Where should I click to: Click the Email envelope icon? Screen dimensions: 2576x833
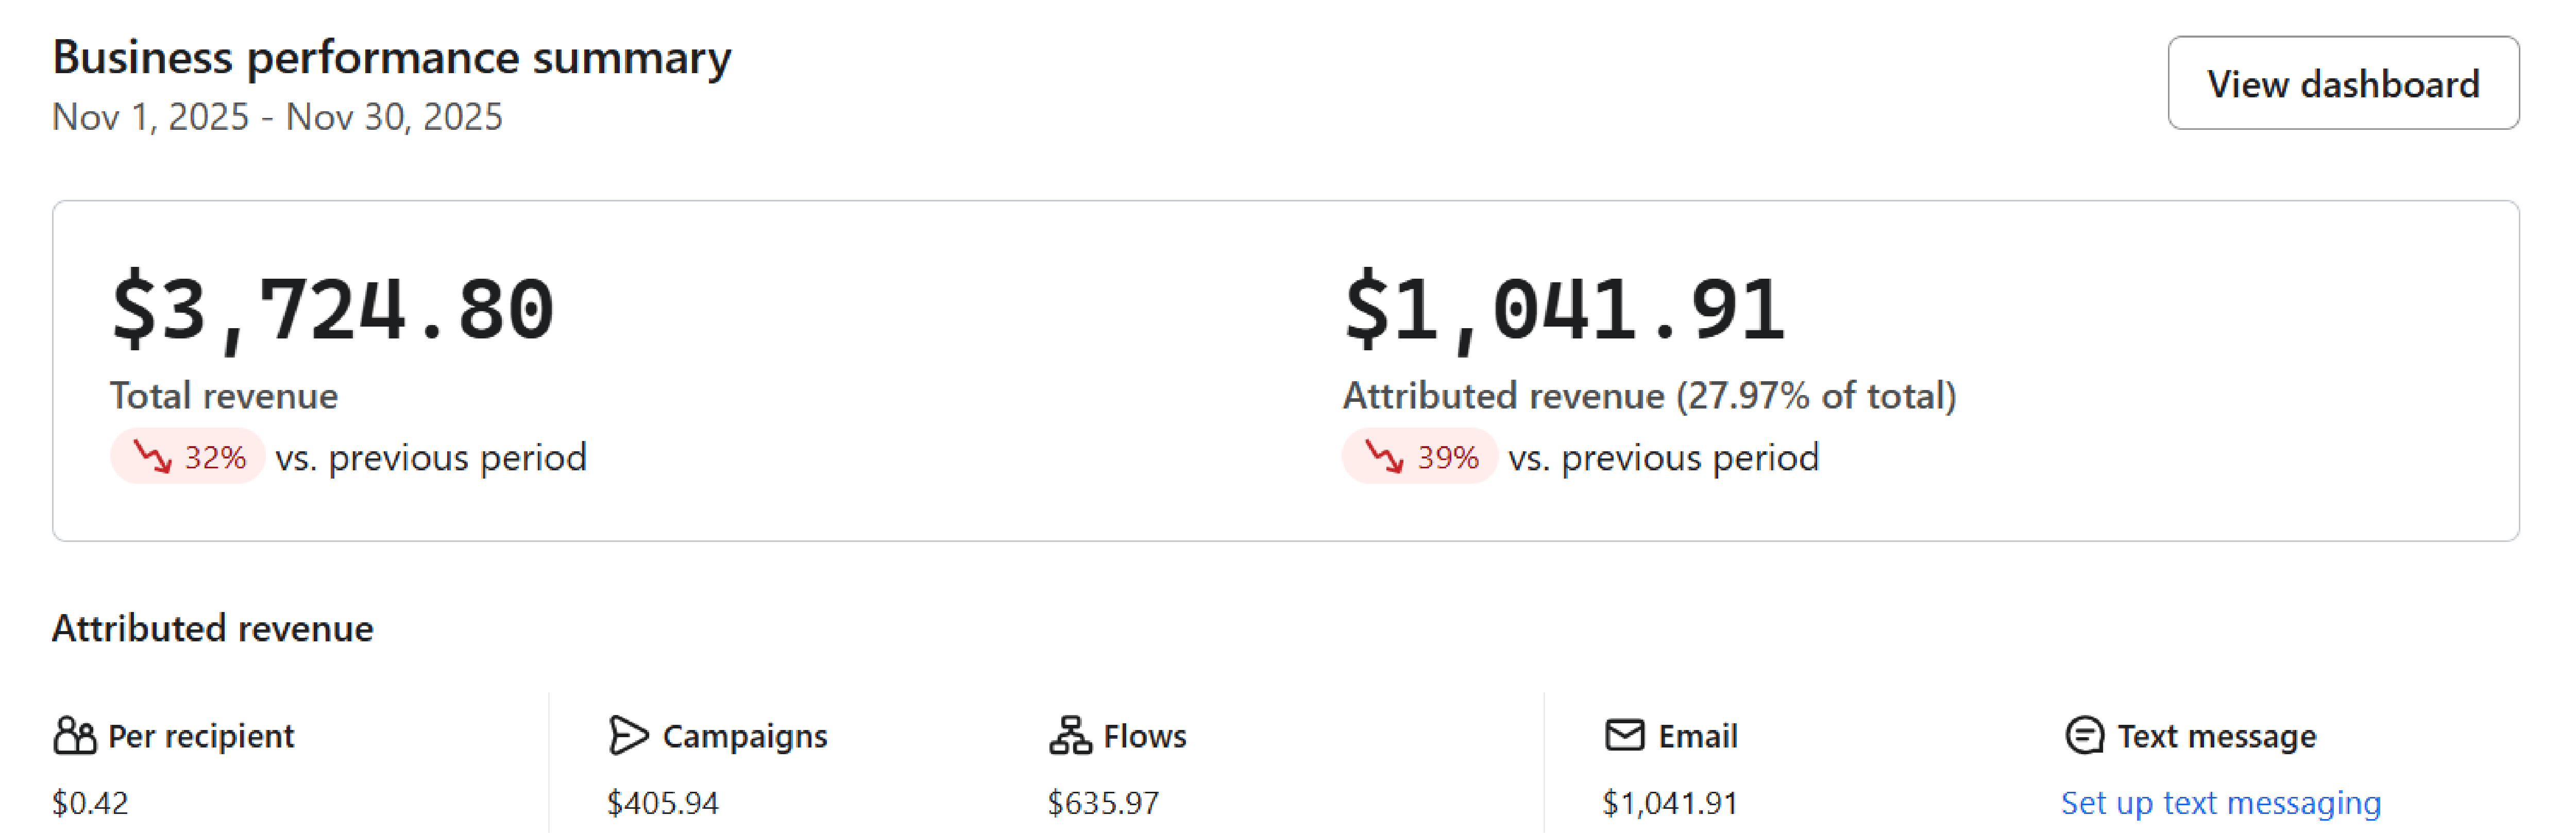pos(1624,735)
